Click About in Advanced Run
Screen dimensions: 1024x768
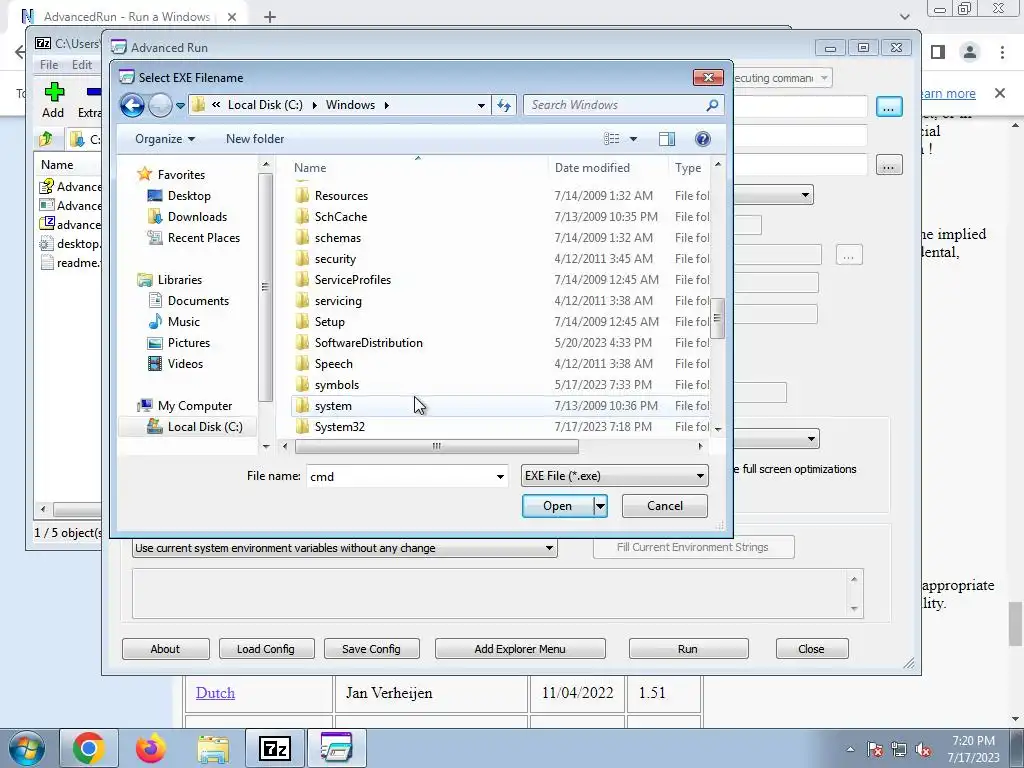(165, 649)
